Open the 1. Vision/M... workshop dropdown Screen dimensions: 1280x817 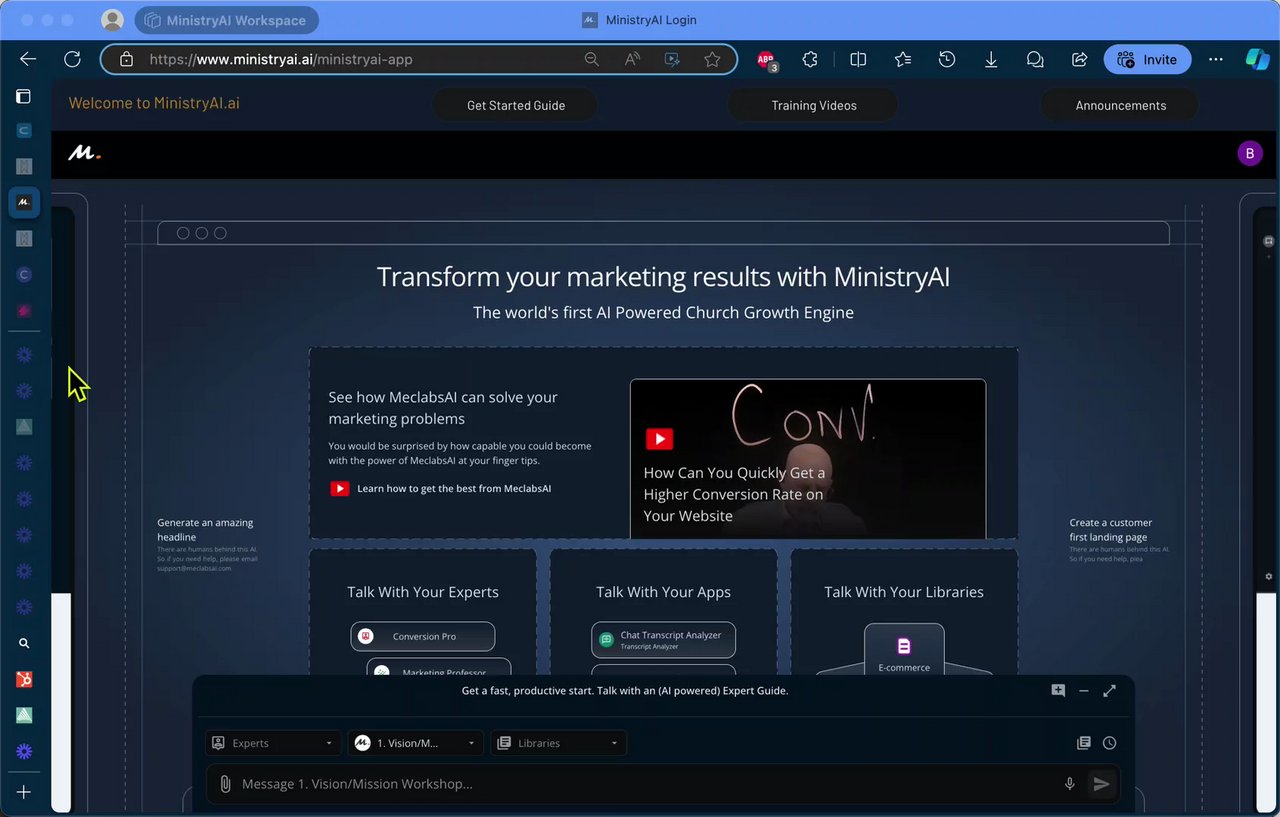pyautogui.click(x=416, y=743)
